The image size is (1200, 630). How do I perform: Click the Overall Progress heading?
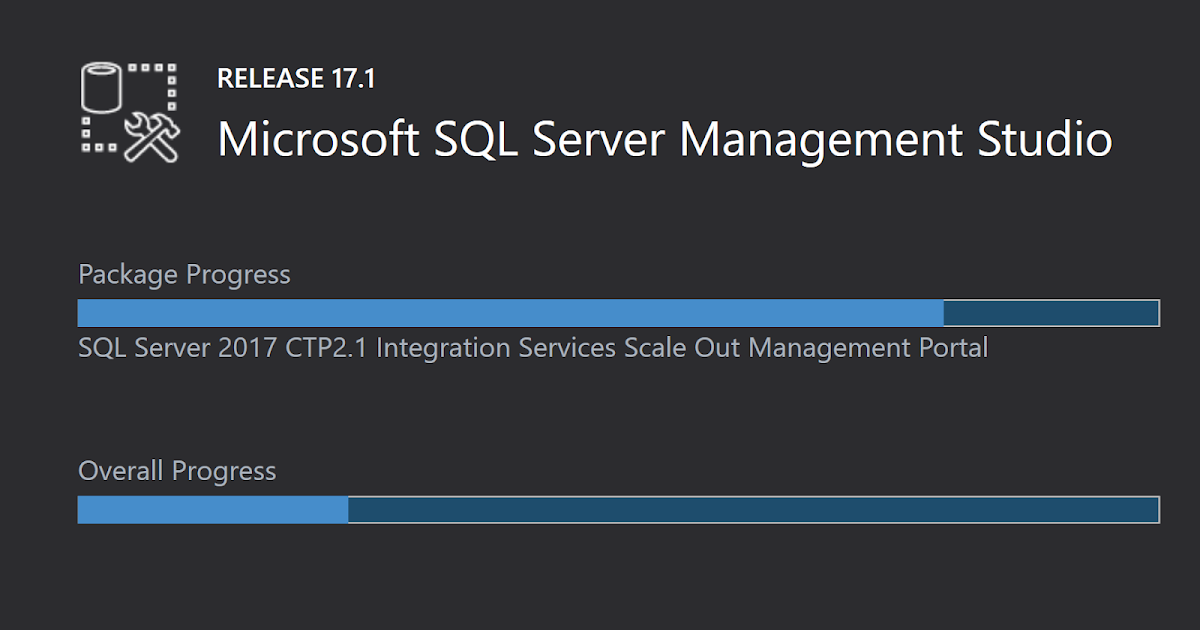tap(176, 470)
